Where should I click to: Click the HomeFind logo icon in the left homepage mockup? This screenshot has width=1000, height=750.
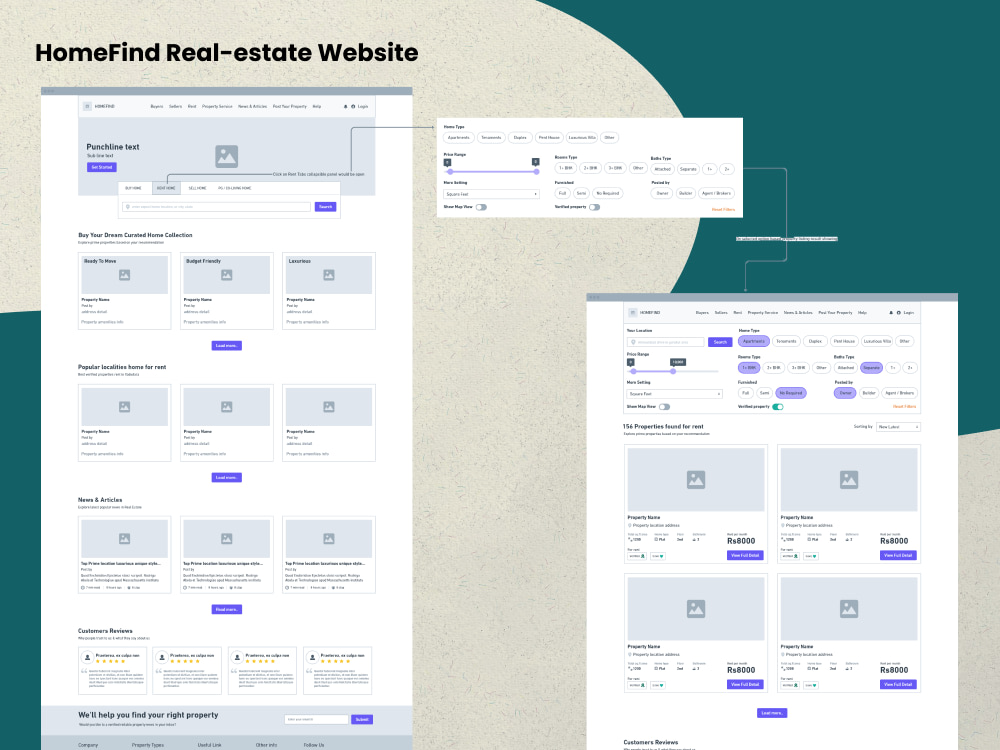(x=87, y=107)
